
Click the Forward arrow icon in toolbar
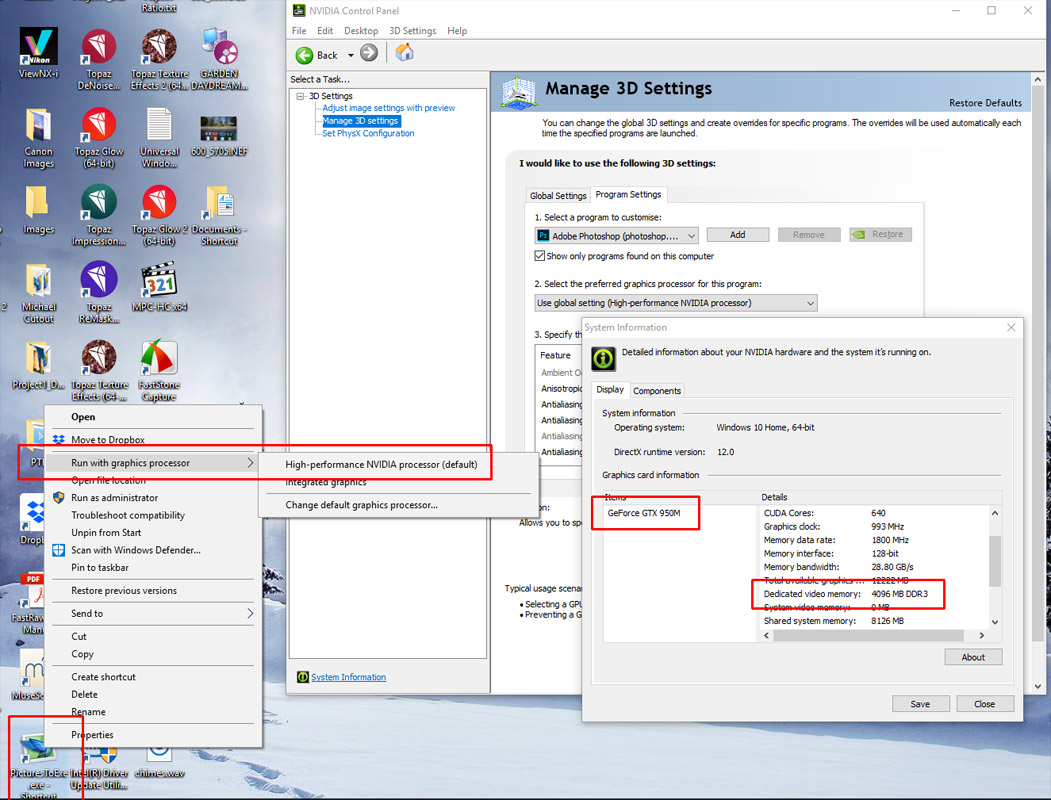tap(369, 54)
